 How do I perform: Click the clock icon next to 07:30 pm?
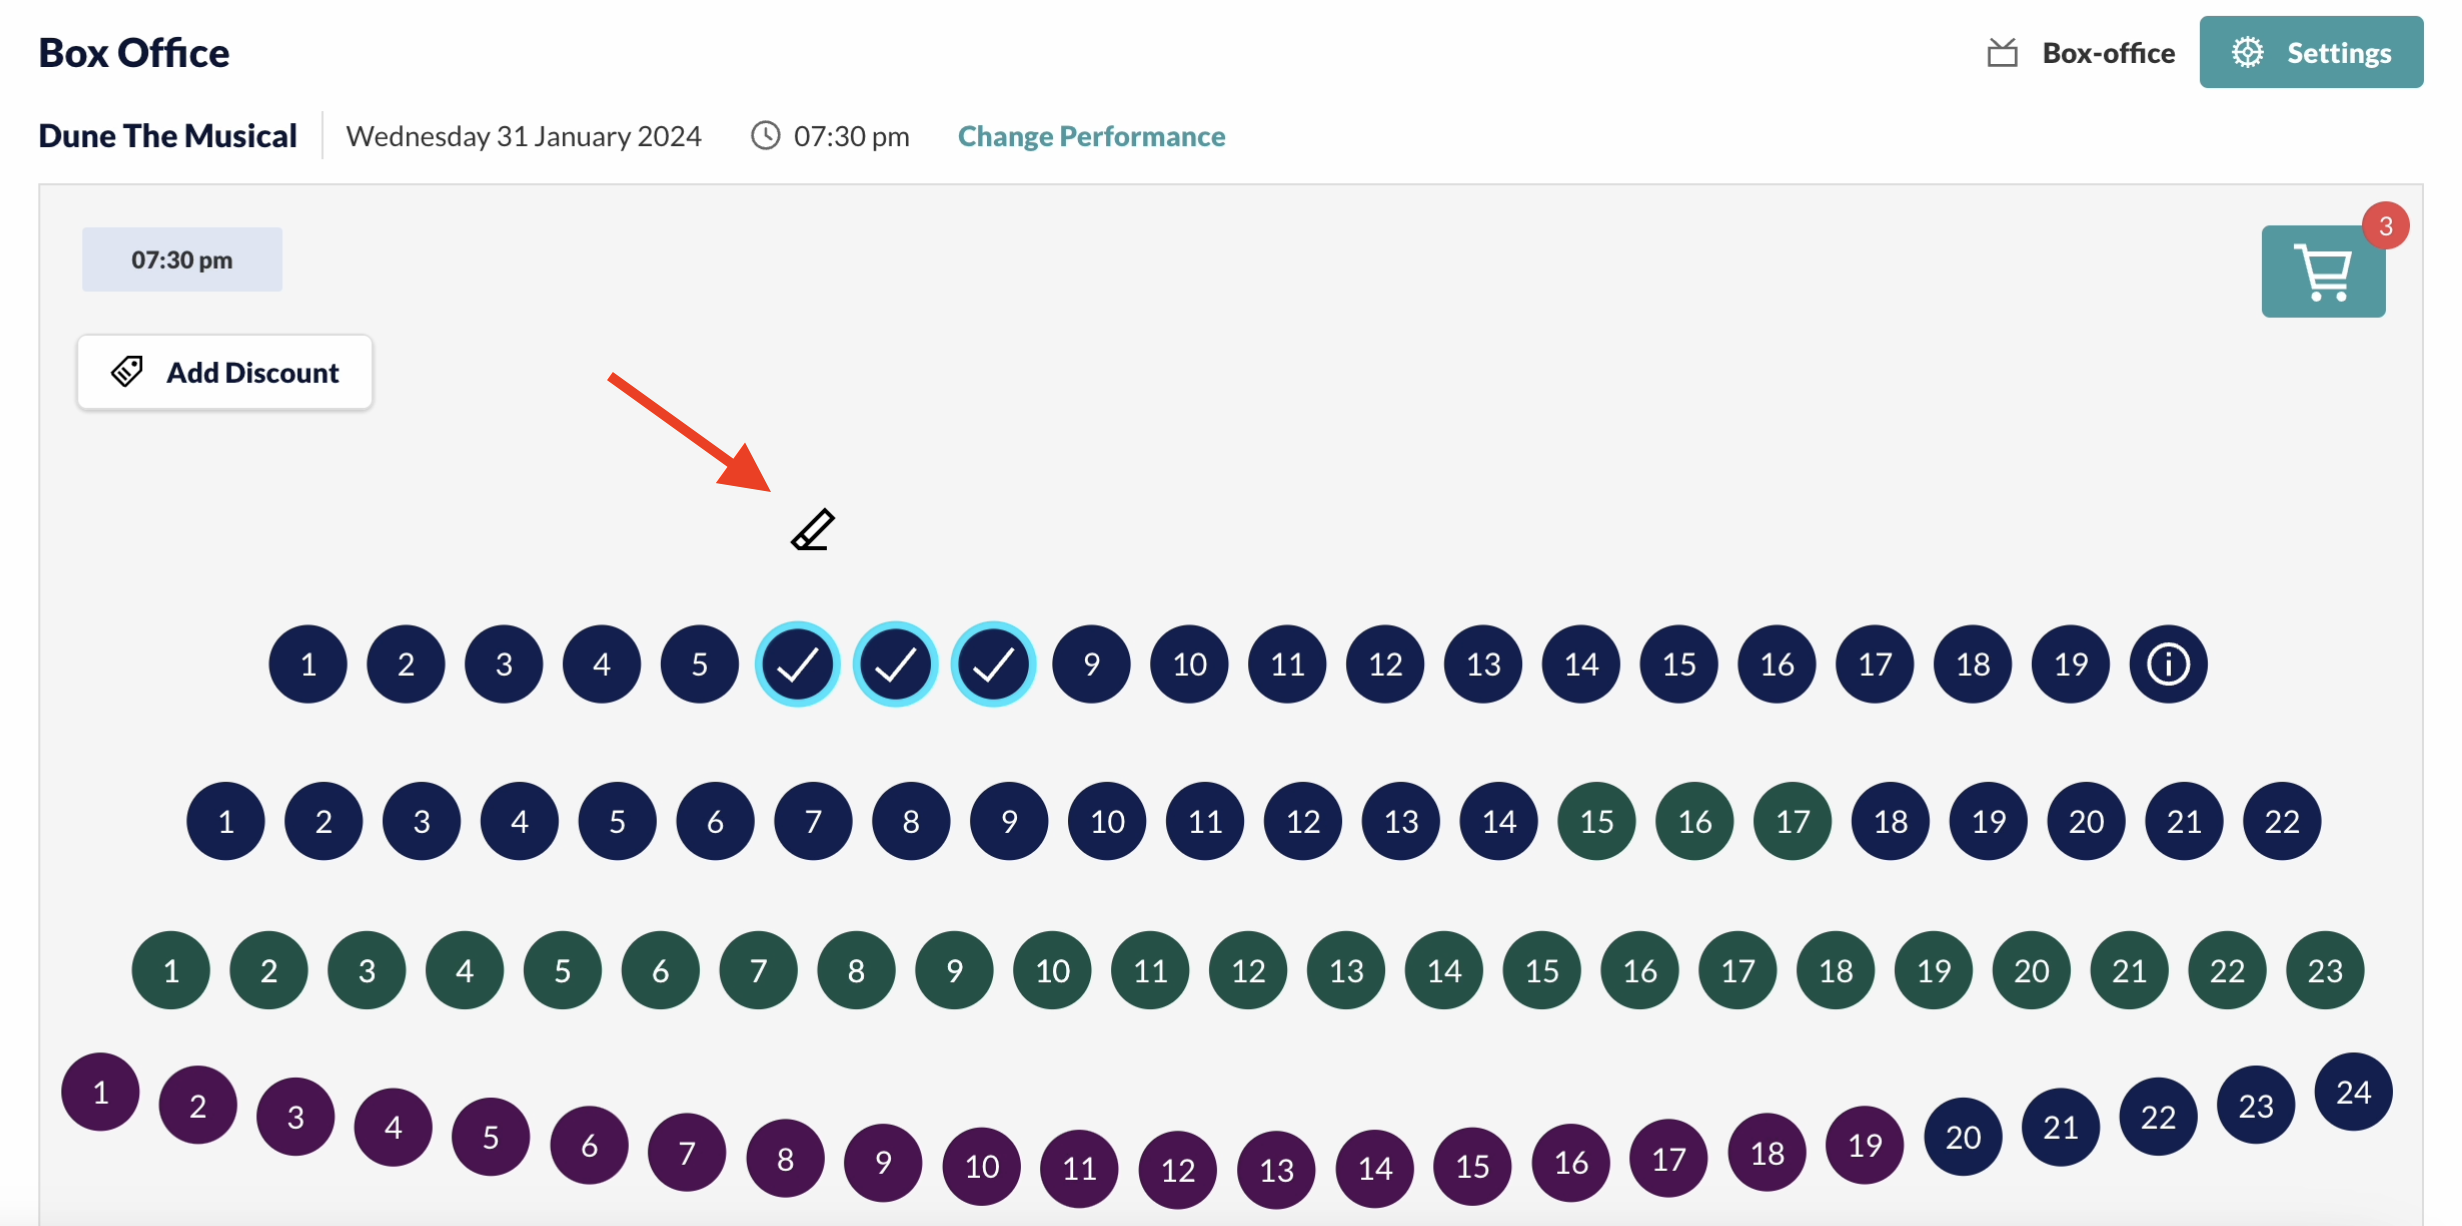coord(765,135)
